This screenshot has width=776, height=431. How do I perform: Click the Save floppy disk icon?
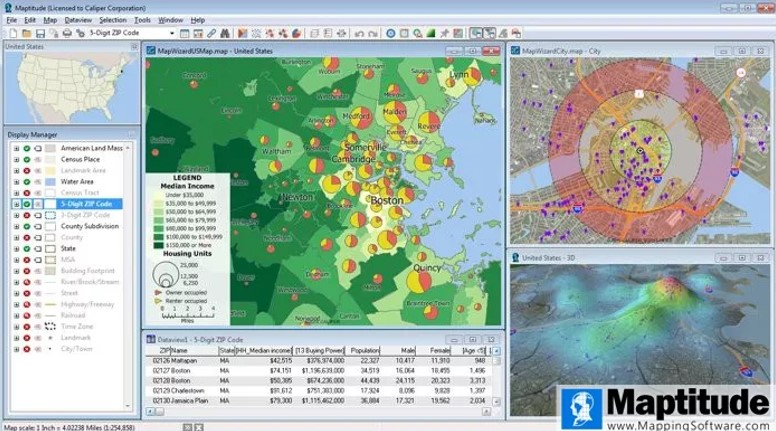pos(40,33)
